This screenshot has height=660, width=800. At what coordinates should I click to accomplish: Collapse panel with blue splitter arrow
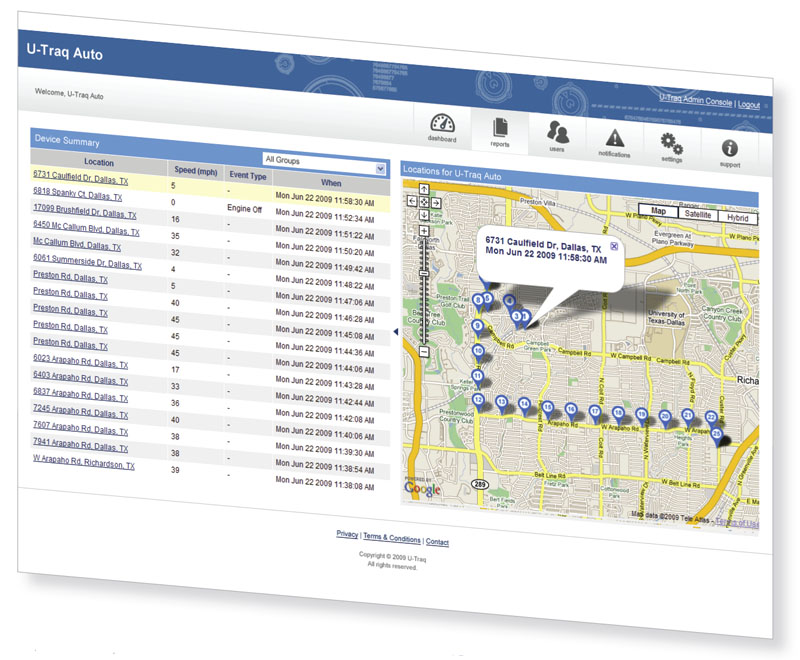coord(396,332)
